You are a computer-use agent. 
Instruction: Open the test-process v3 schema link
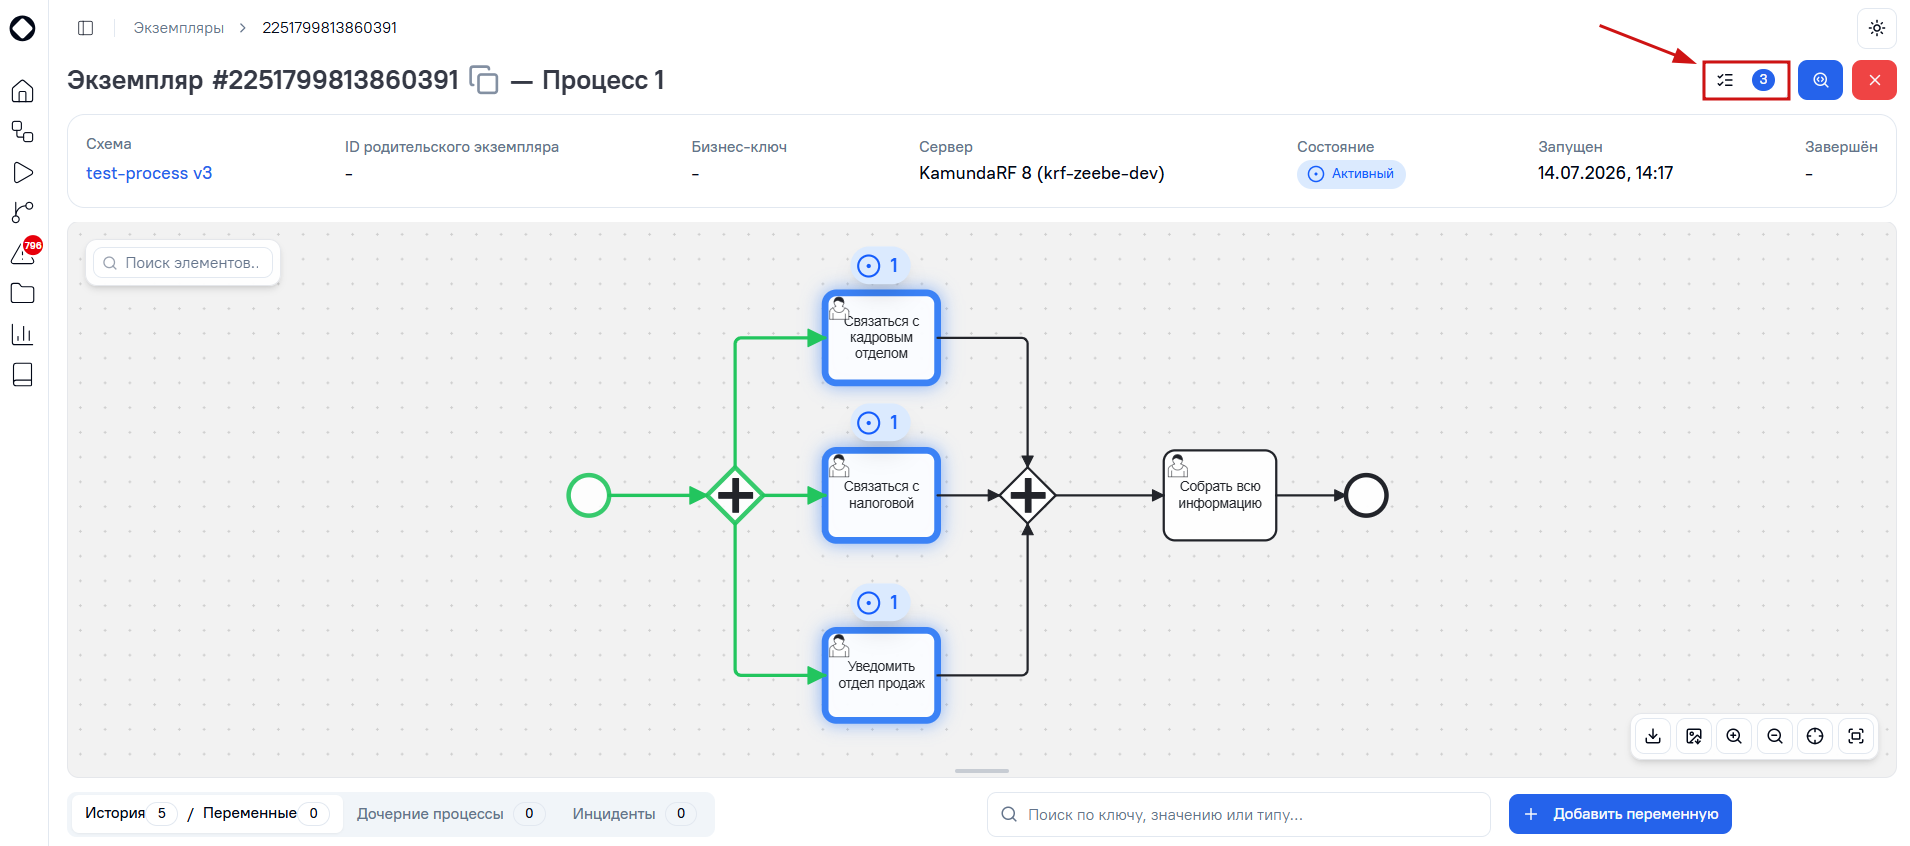149,173
